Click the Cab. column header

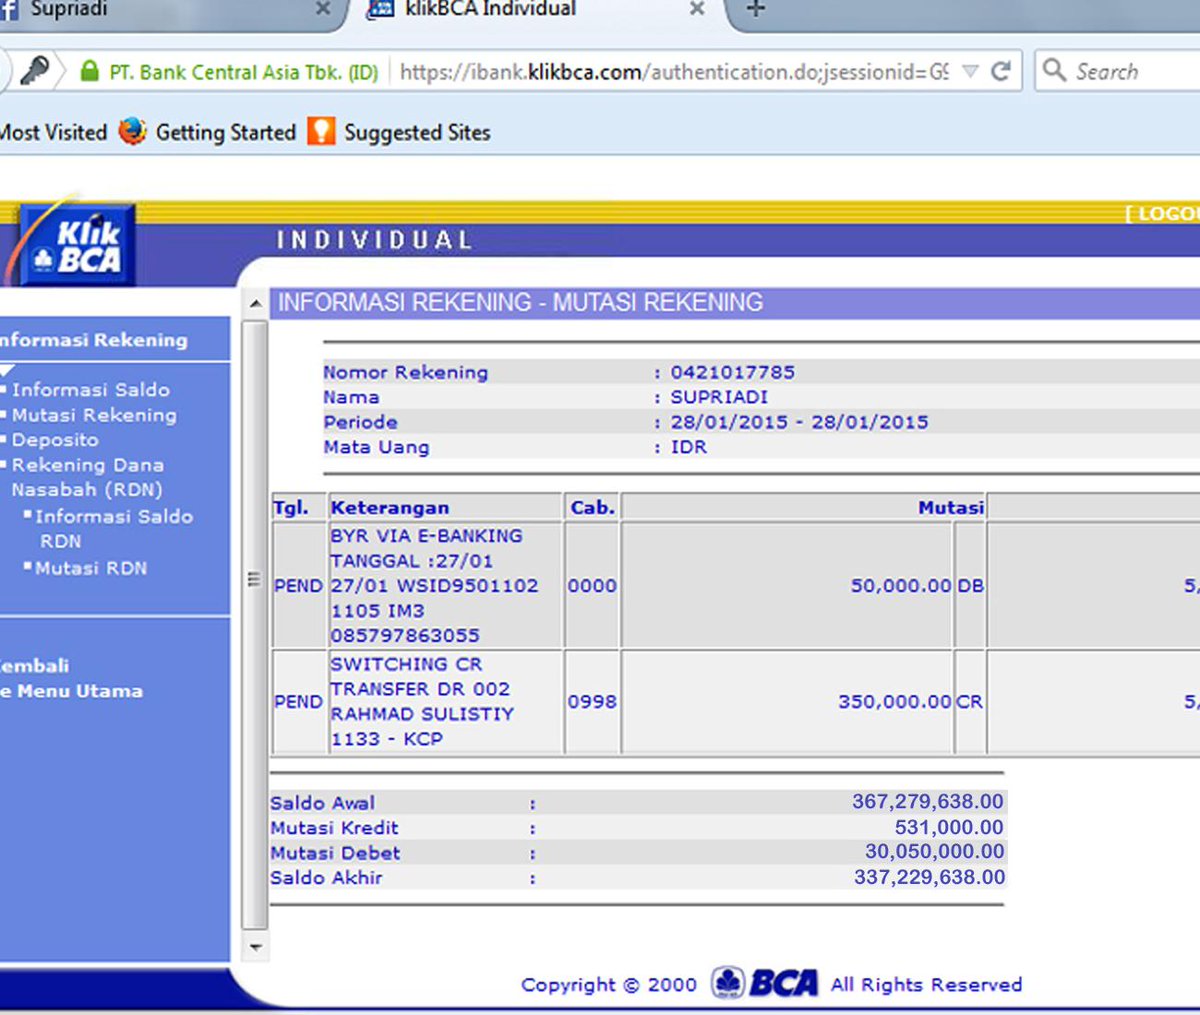[x=592, y=508]
